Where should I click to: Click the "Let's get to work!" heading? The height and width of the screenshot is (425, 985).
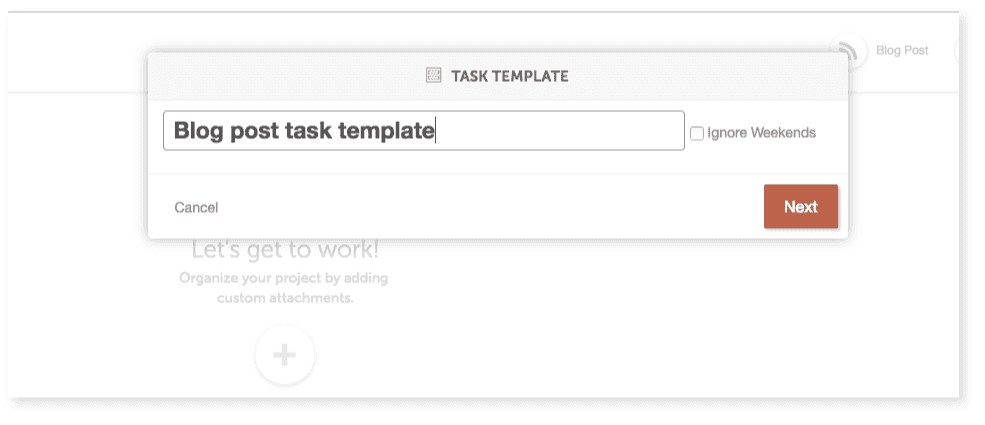coord(285,250)
